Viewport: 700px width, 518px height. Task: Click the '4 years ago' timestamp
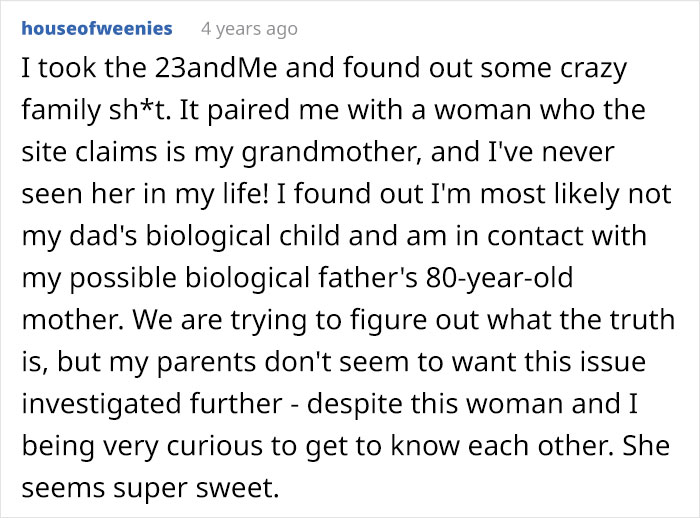[x=249, y=29]
